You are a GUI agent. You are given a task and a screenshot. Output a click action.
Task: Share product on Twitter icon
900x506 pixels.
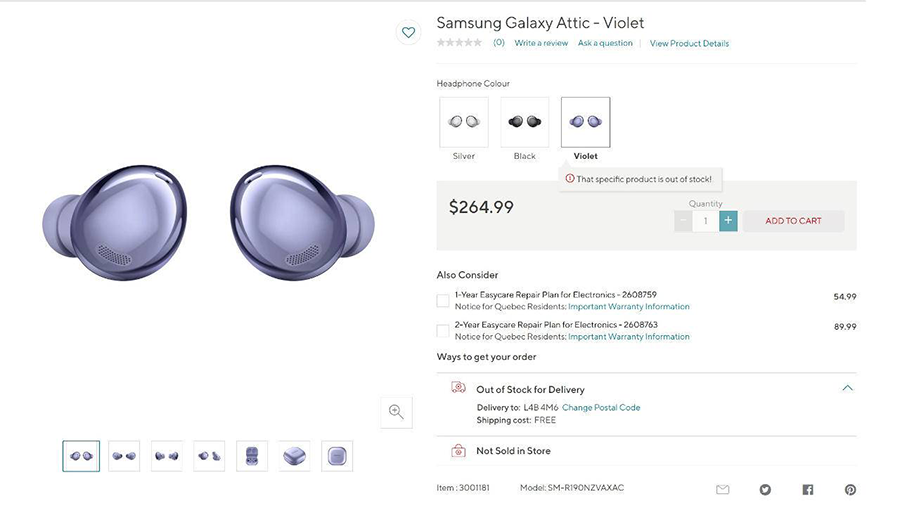(765, 489)
